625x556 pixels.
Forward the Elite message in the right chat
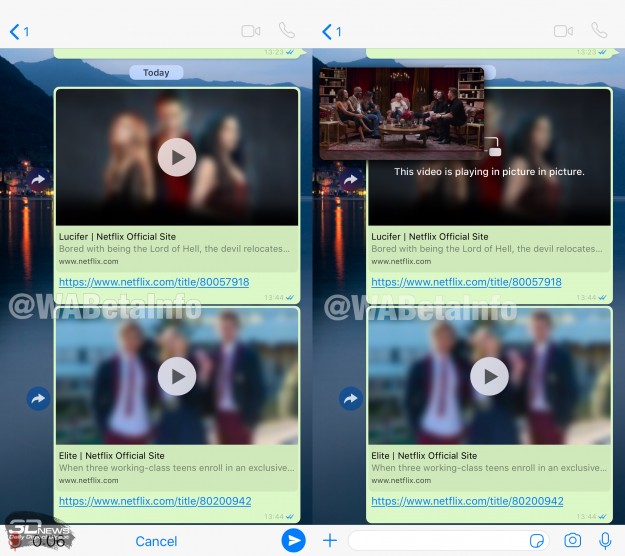pos(351,399)
